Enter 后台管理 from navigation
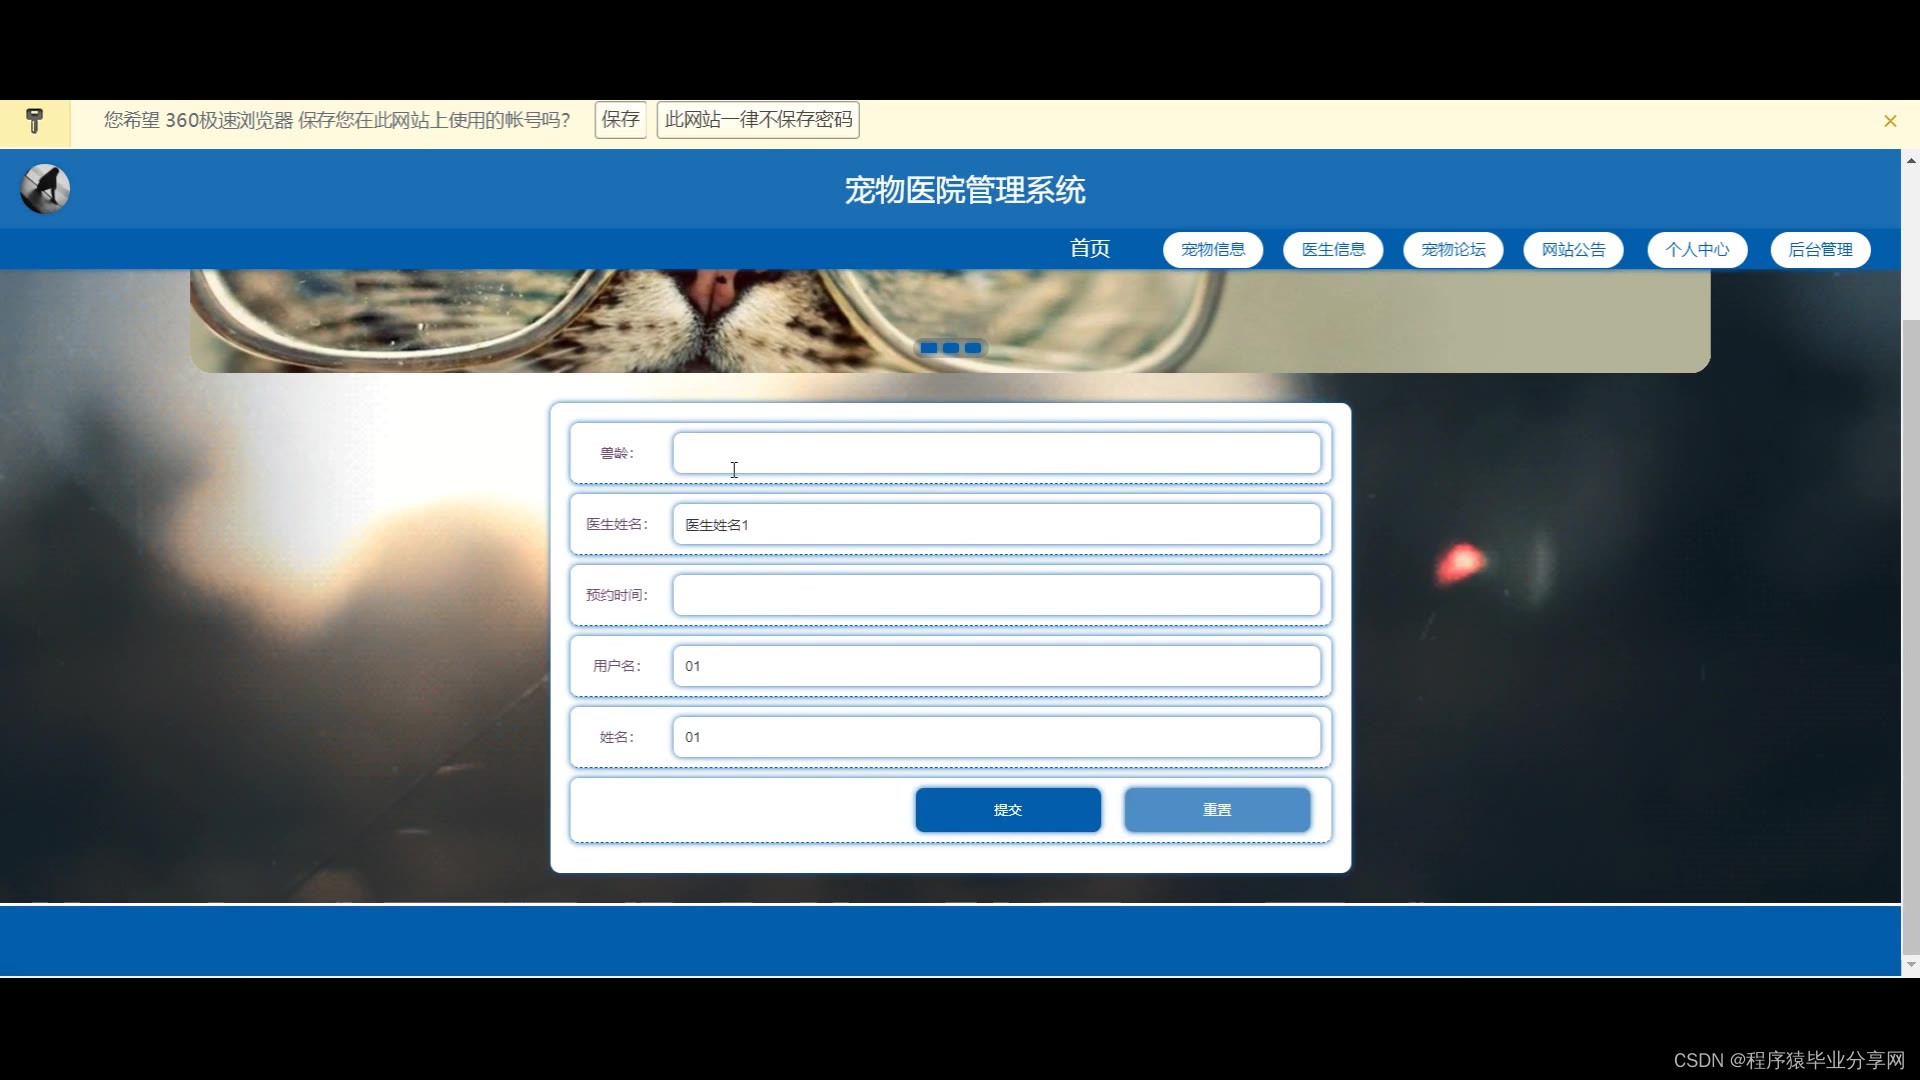 point(1819,250)
